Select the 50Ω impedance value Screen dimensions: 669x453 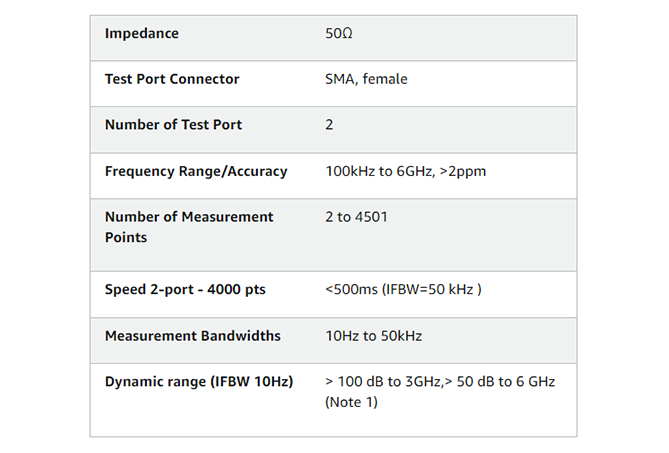tap(339, 33)
